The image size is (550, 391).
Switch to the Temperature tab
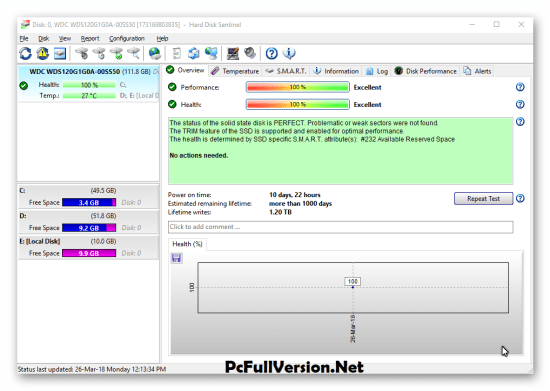coord(235,71)
